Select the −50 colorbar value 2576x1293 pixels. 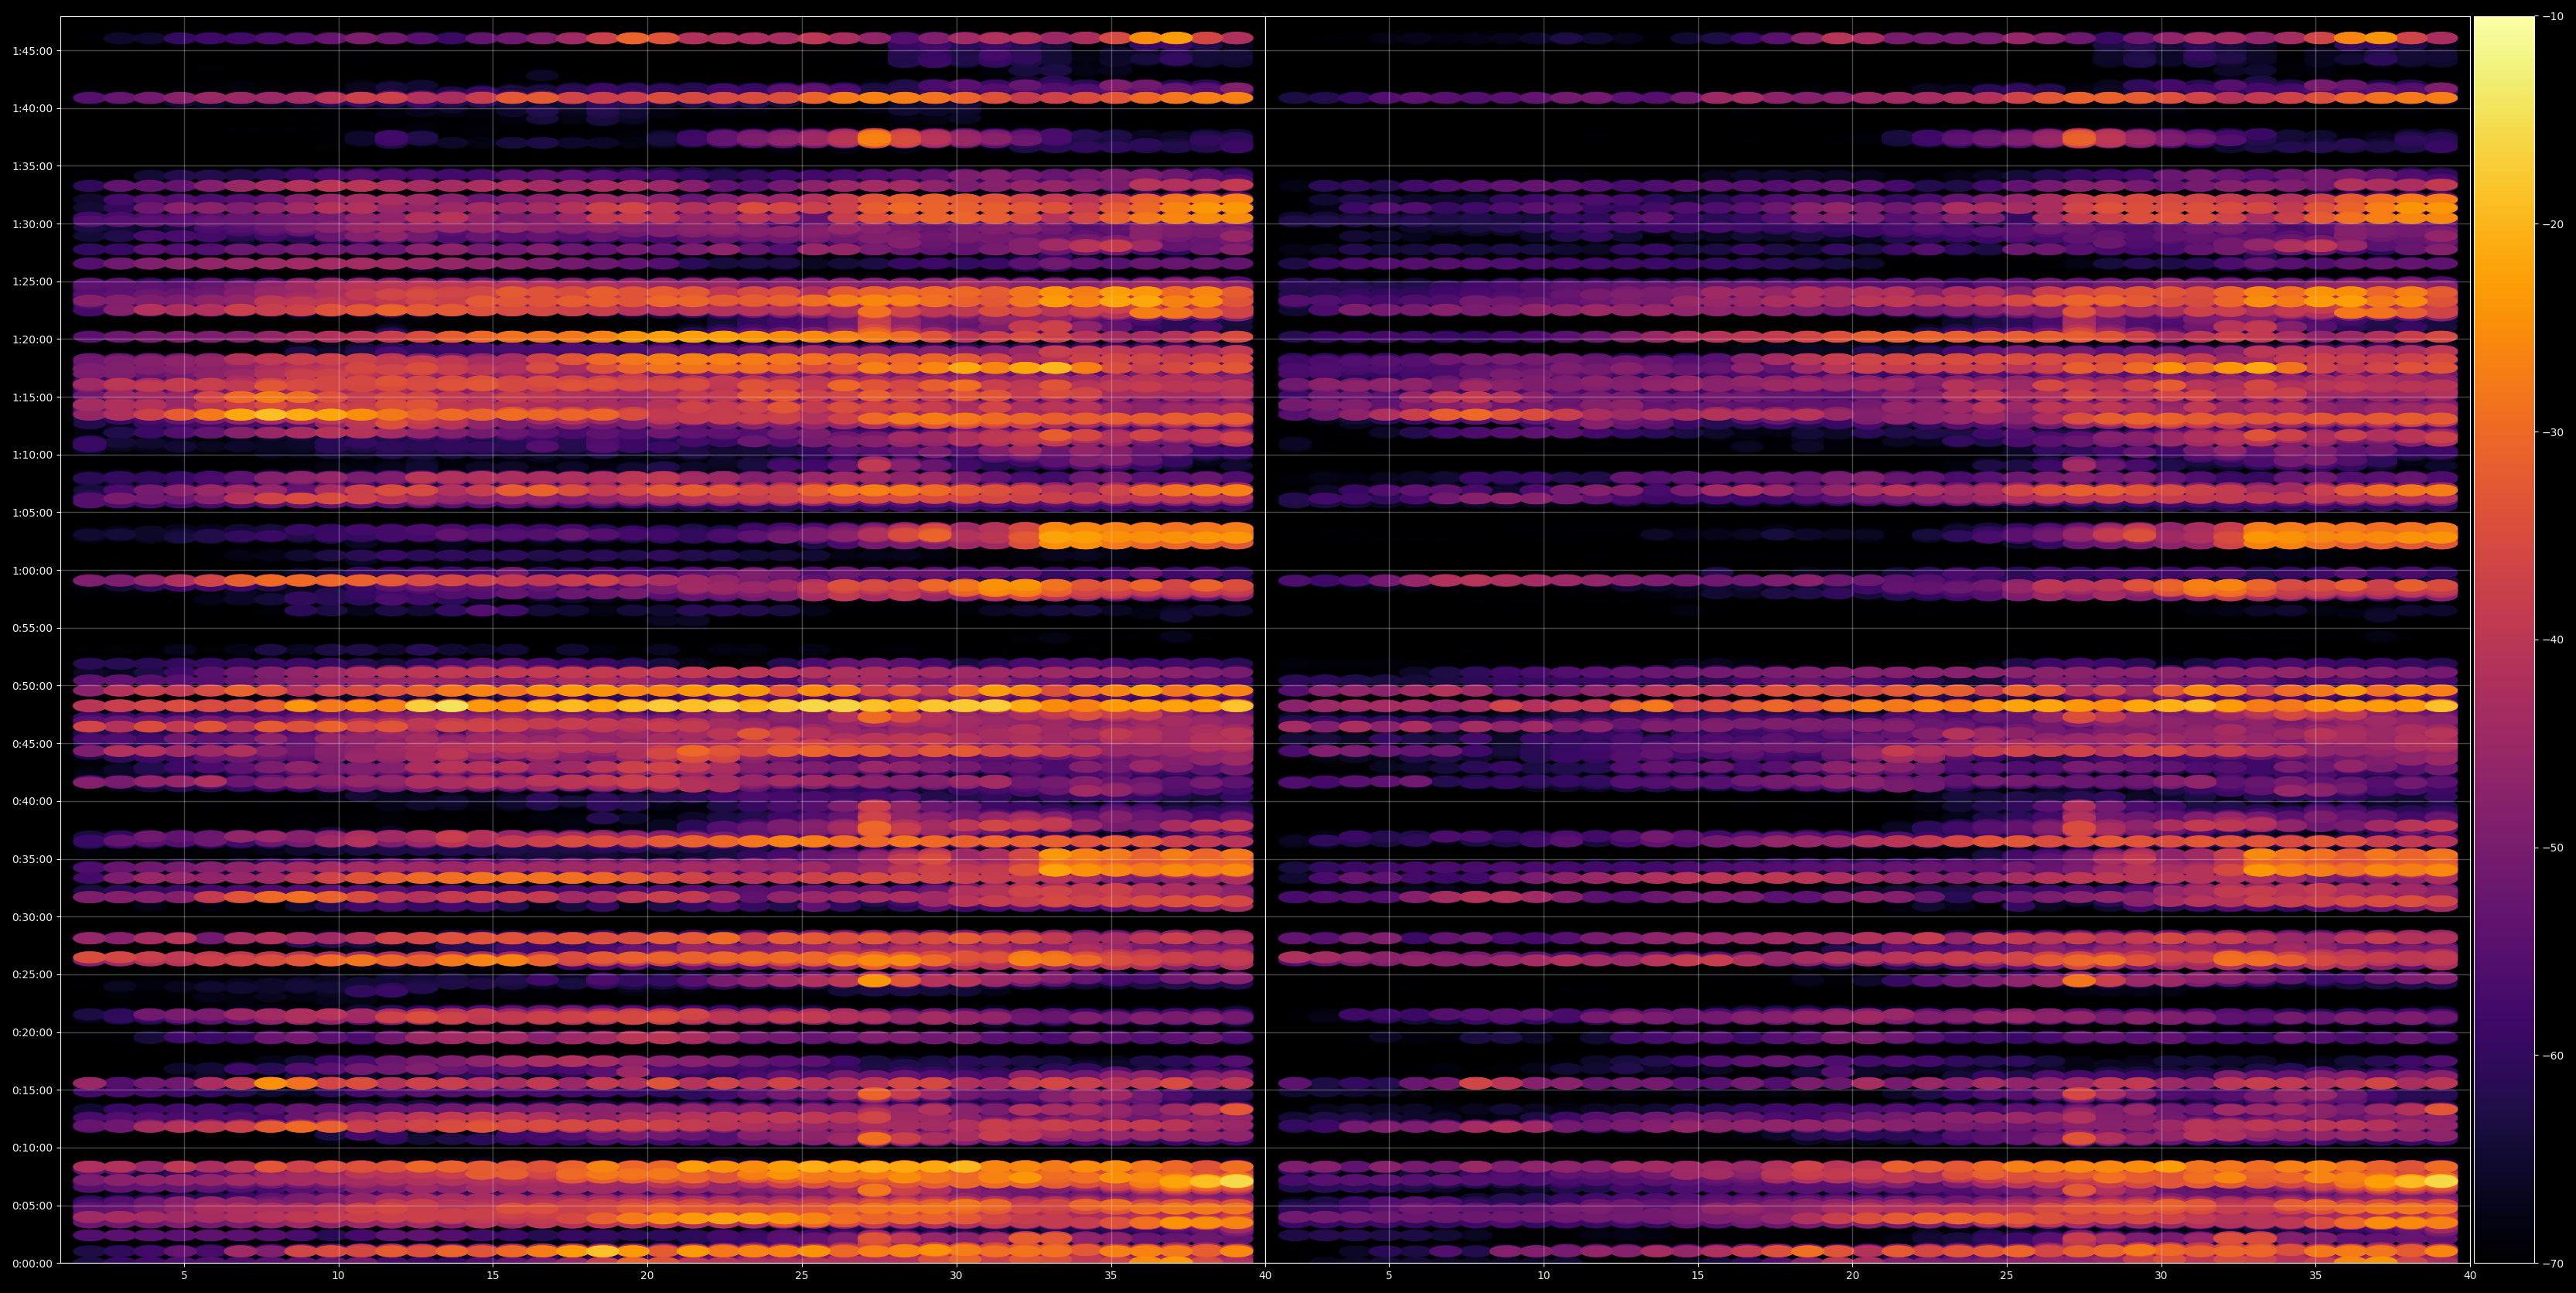click(x=2553, y=848)
